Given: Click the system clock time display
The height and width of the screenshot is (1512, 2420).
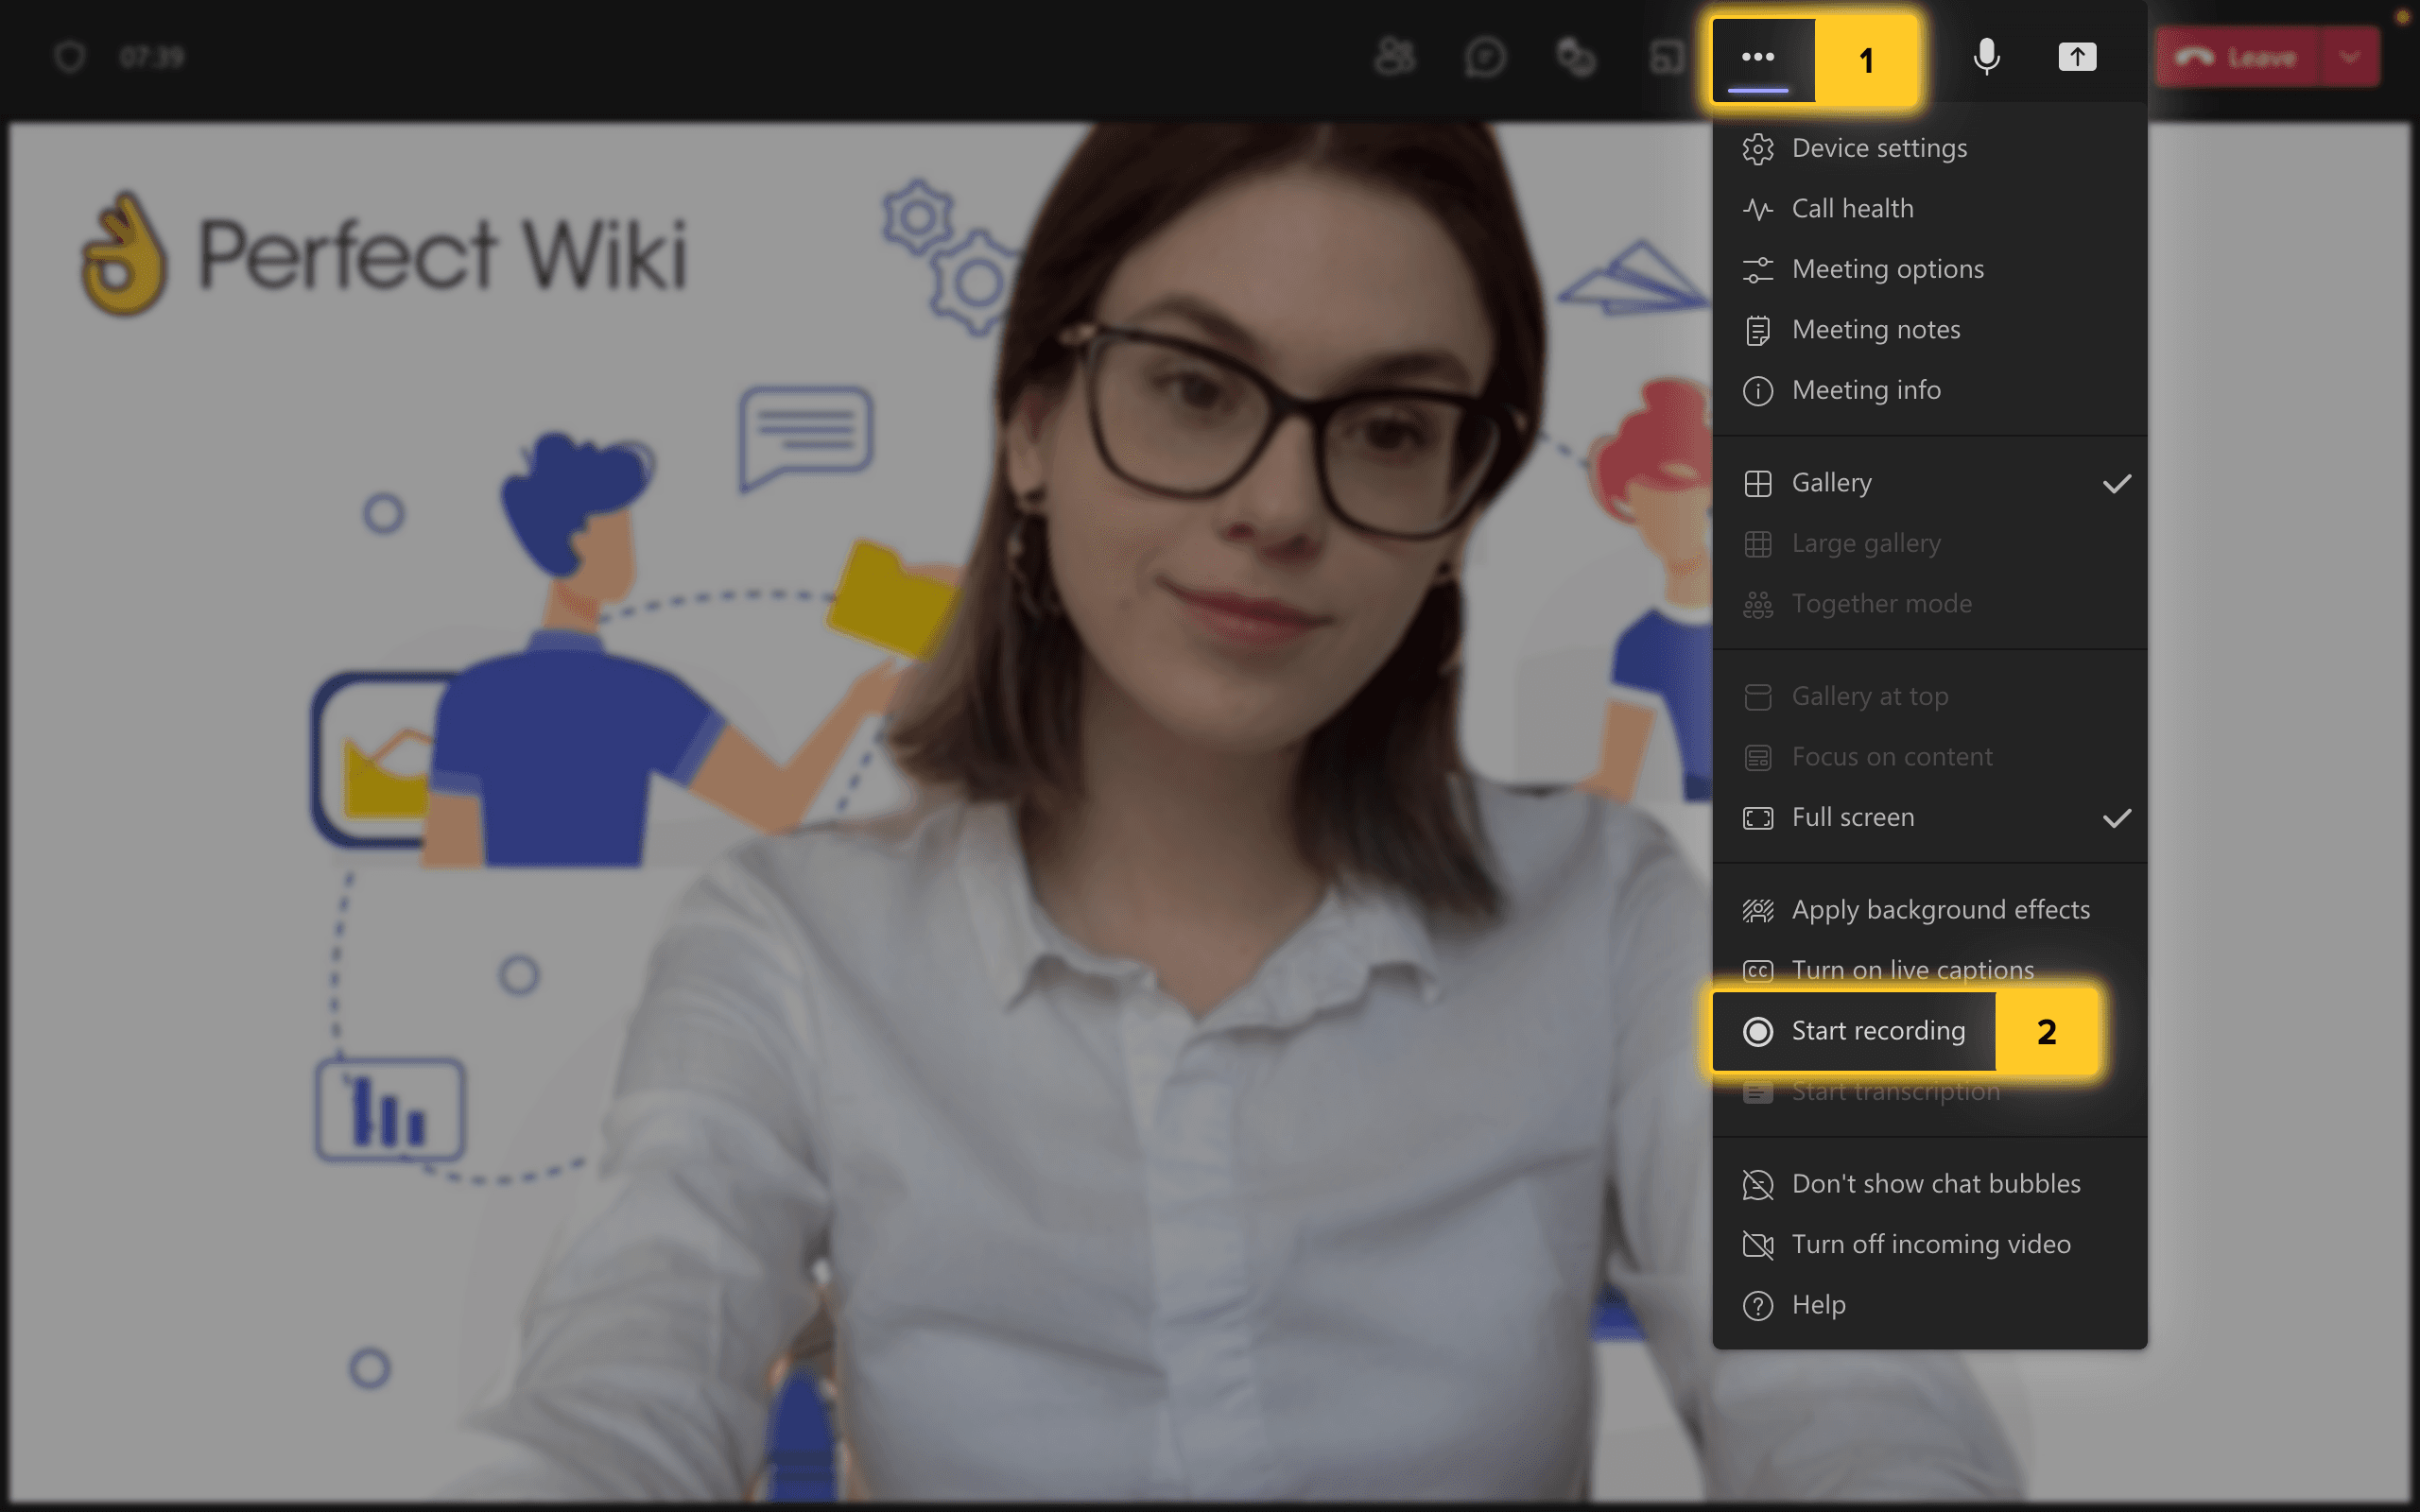Looking at the screenshot, I should coord(148,56).
